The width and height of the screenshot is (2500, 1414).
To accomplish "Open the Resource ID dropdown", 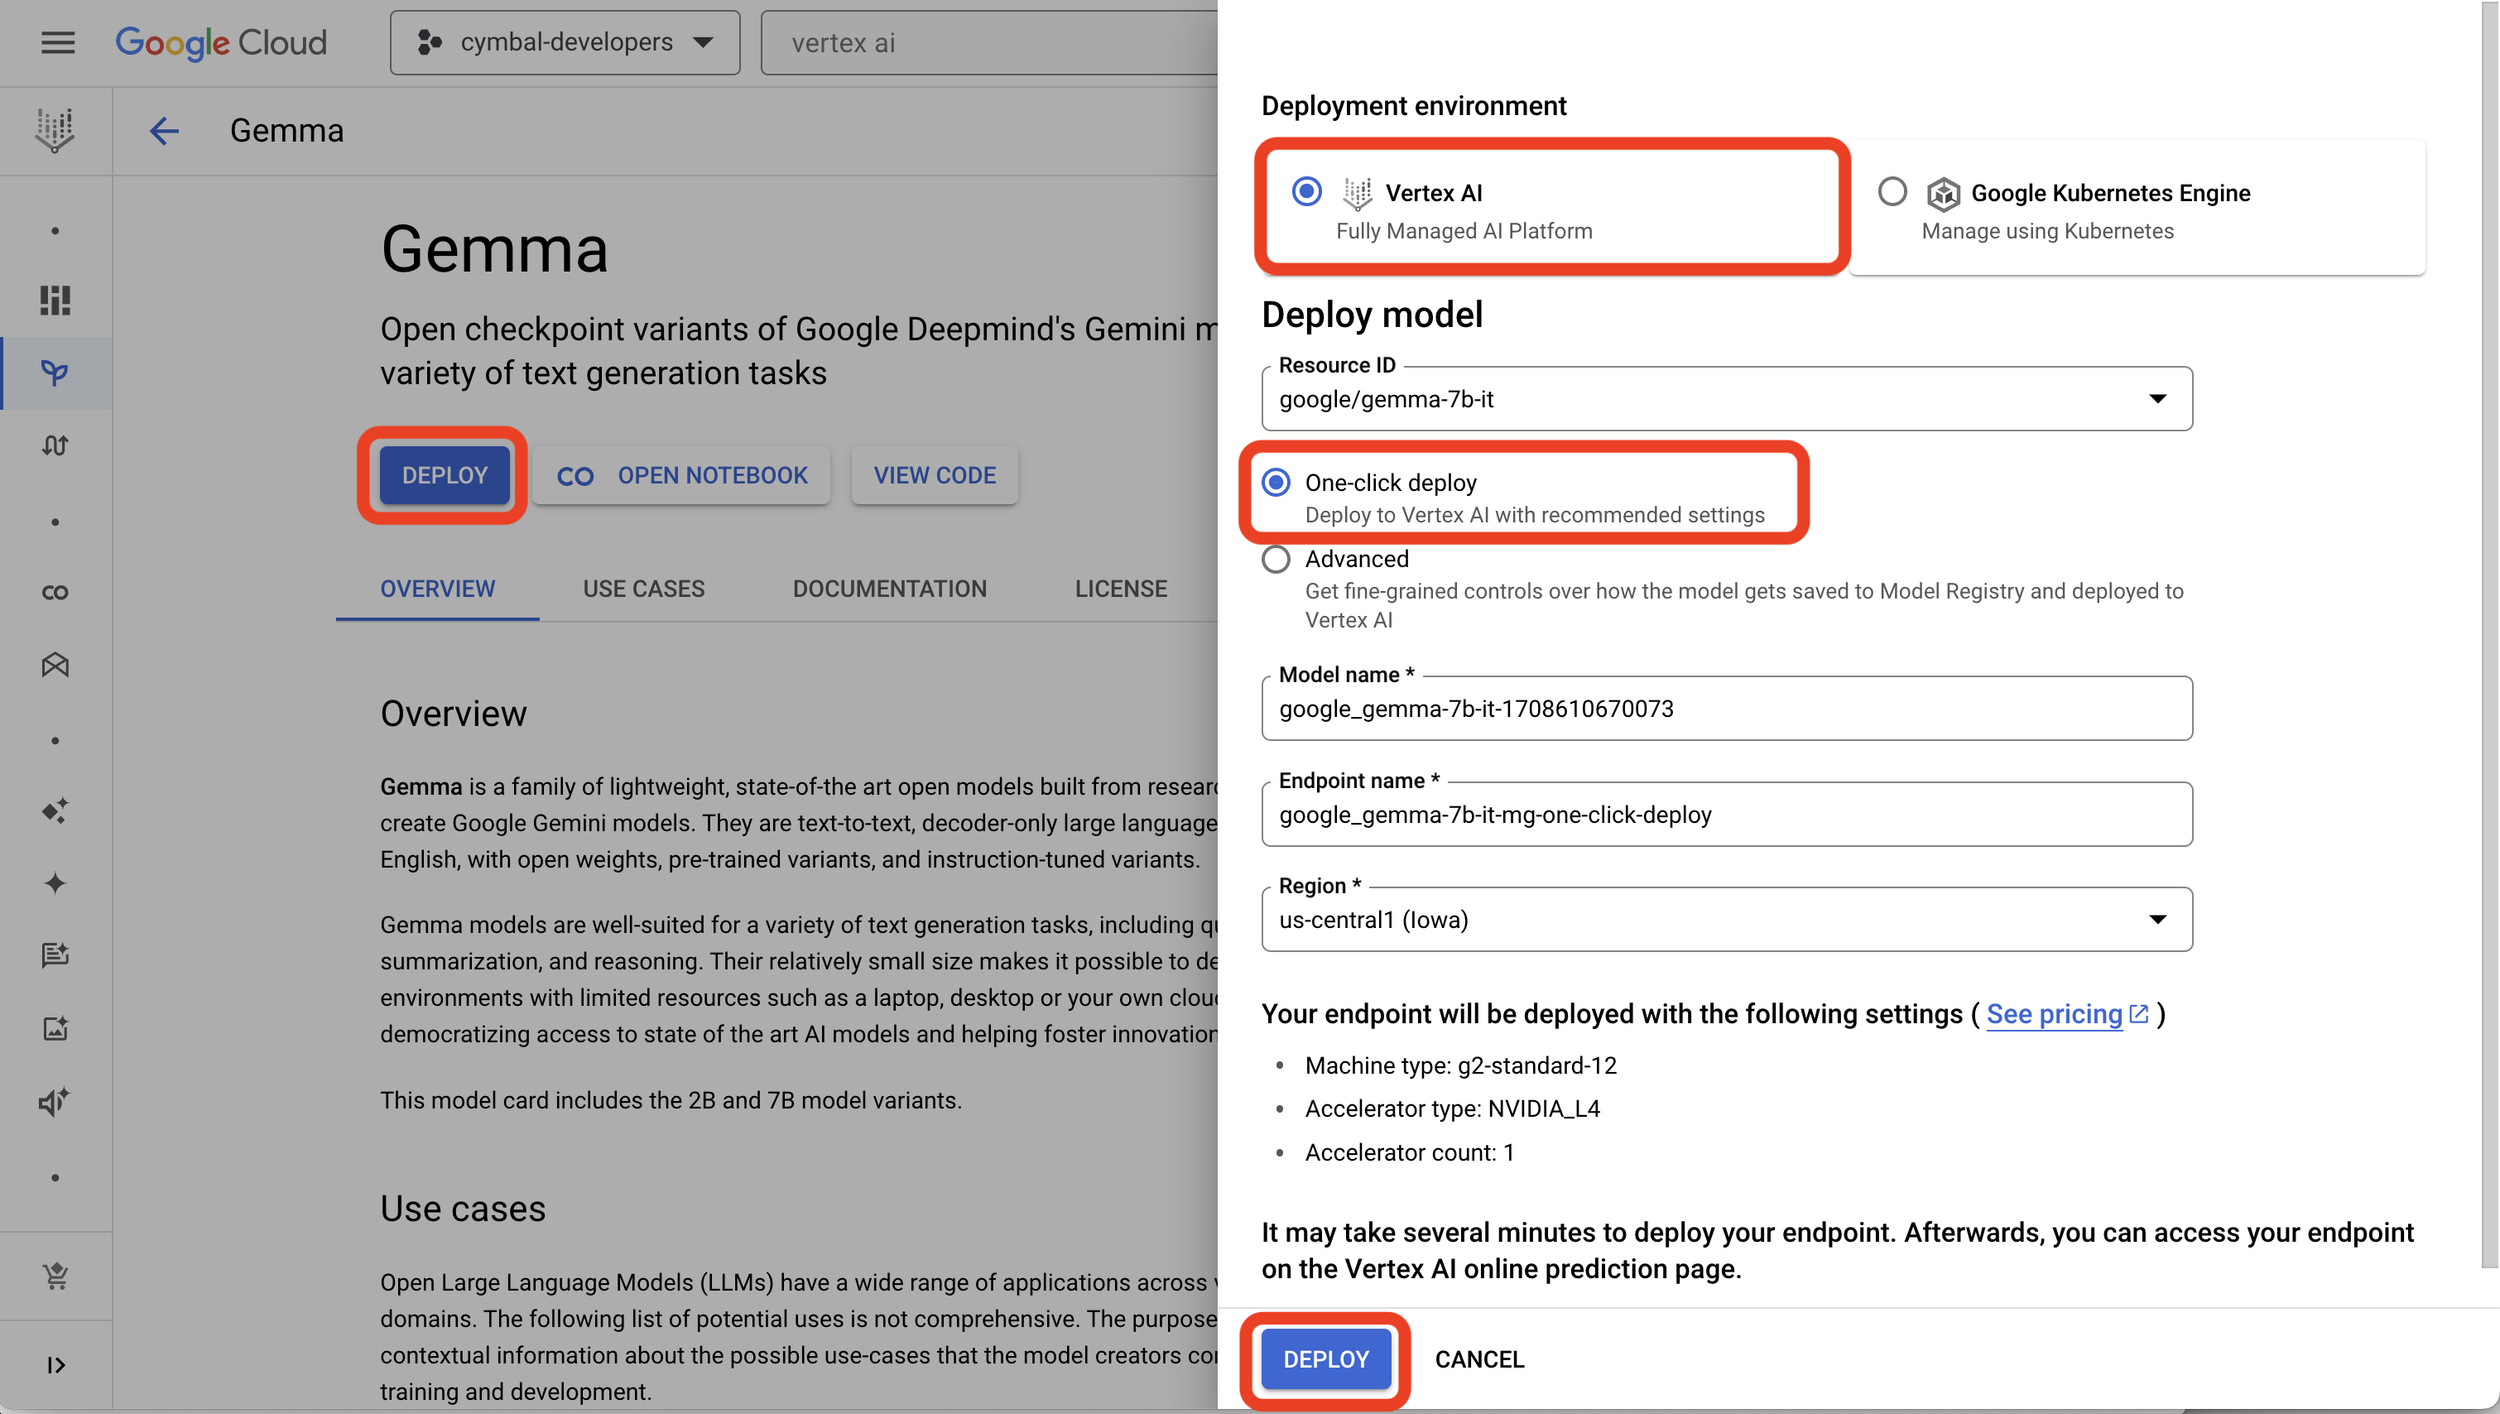I will tap(1726, 399).
